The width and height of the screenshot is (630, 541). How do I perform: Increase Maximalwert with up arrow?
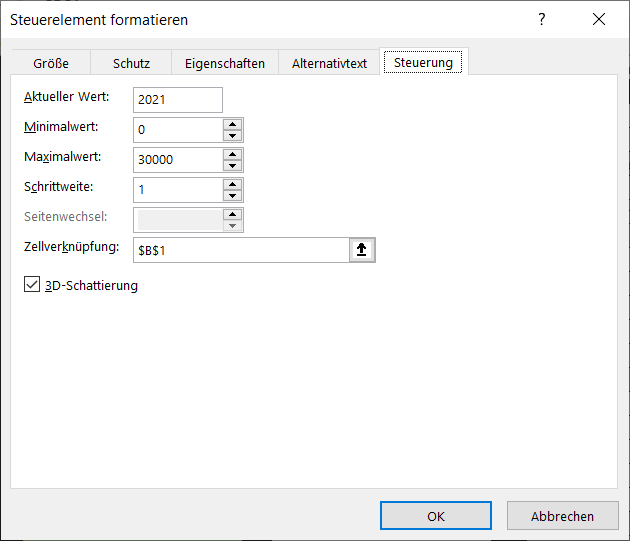[232, 154]
